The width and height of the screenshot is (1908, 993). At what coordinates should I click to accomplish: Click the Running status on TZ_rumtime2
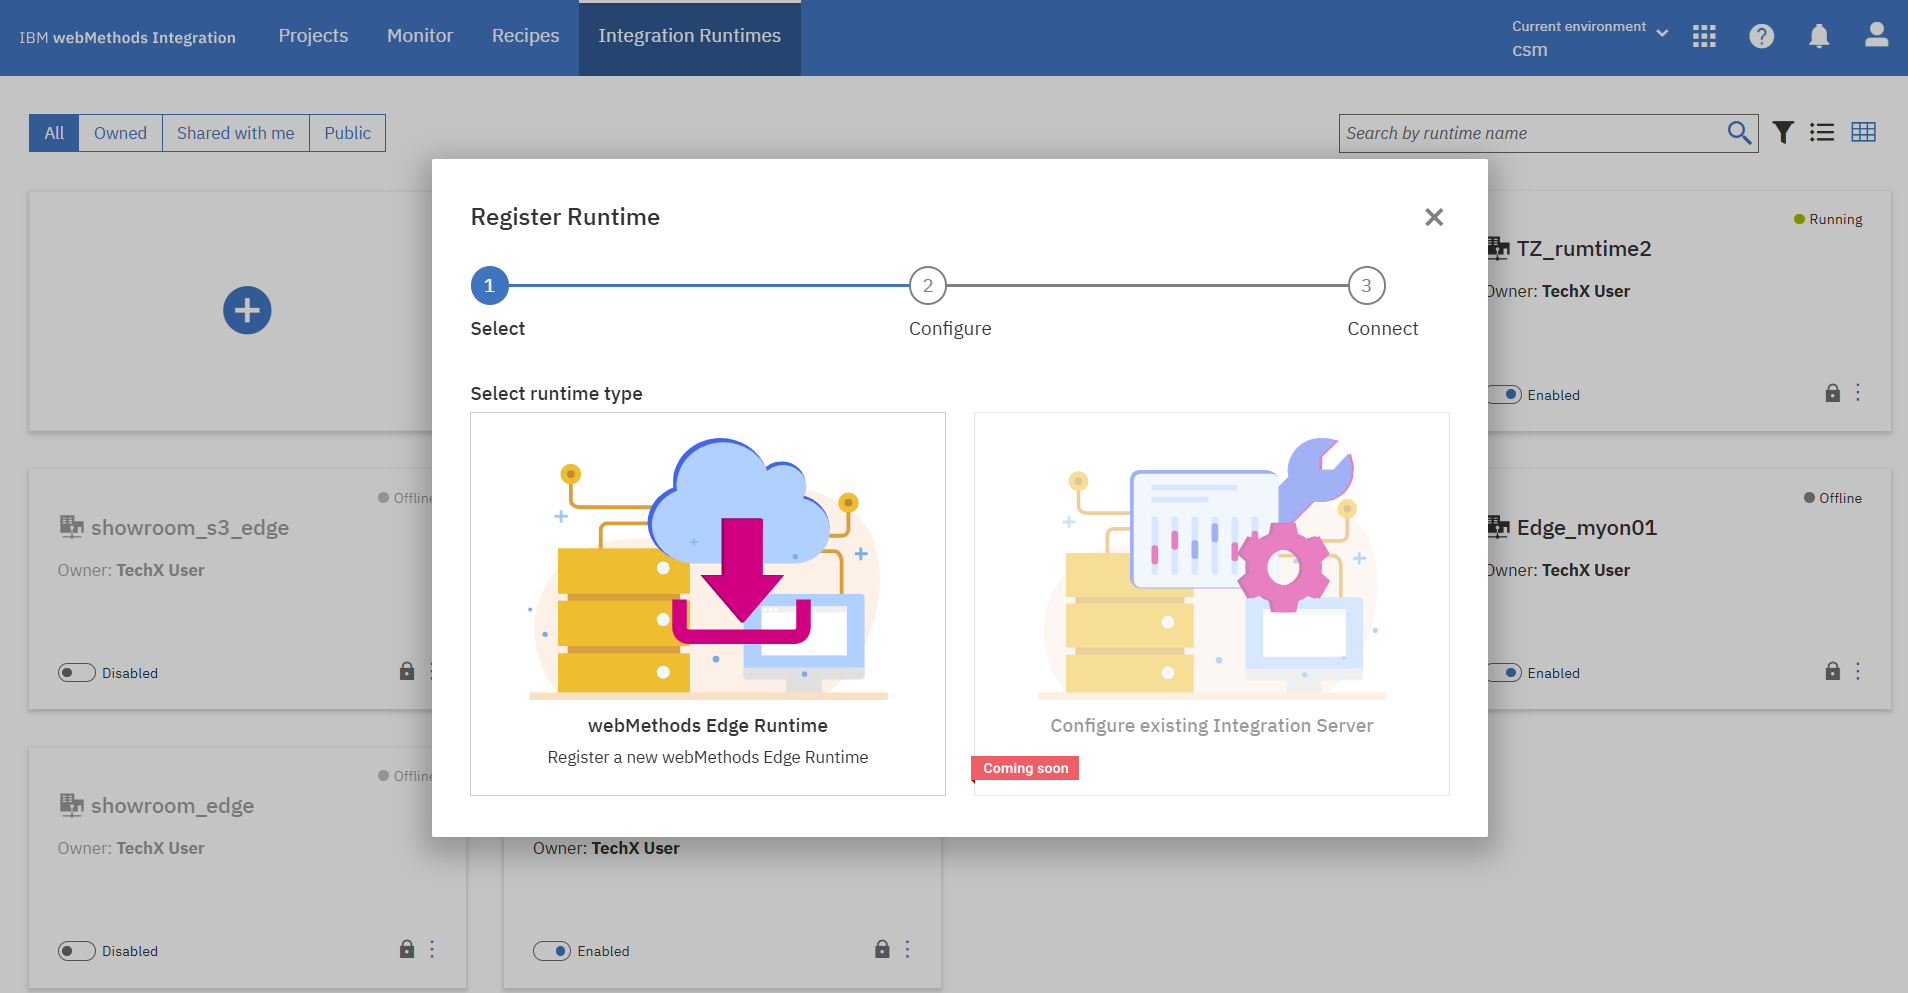coord(1828,219)
